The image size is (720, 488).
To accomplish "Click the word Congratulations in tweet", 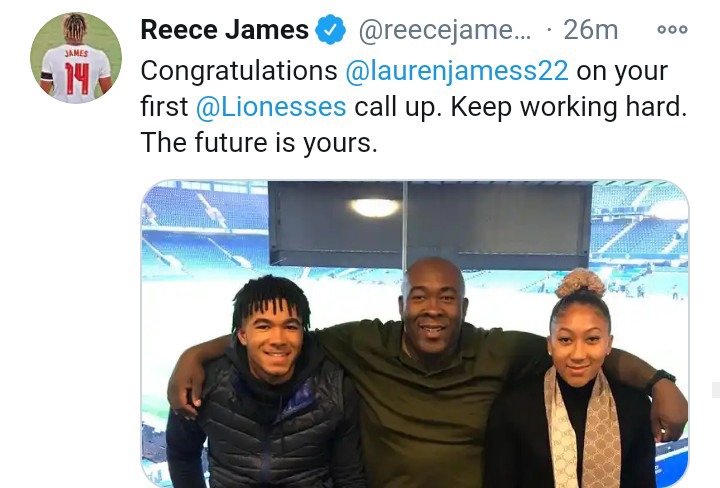I will pyautogui.click(x=239, y=71).
